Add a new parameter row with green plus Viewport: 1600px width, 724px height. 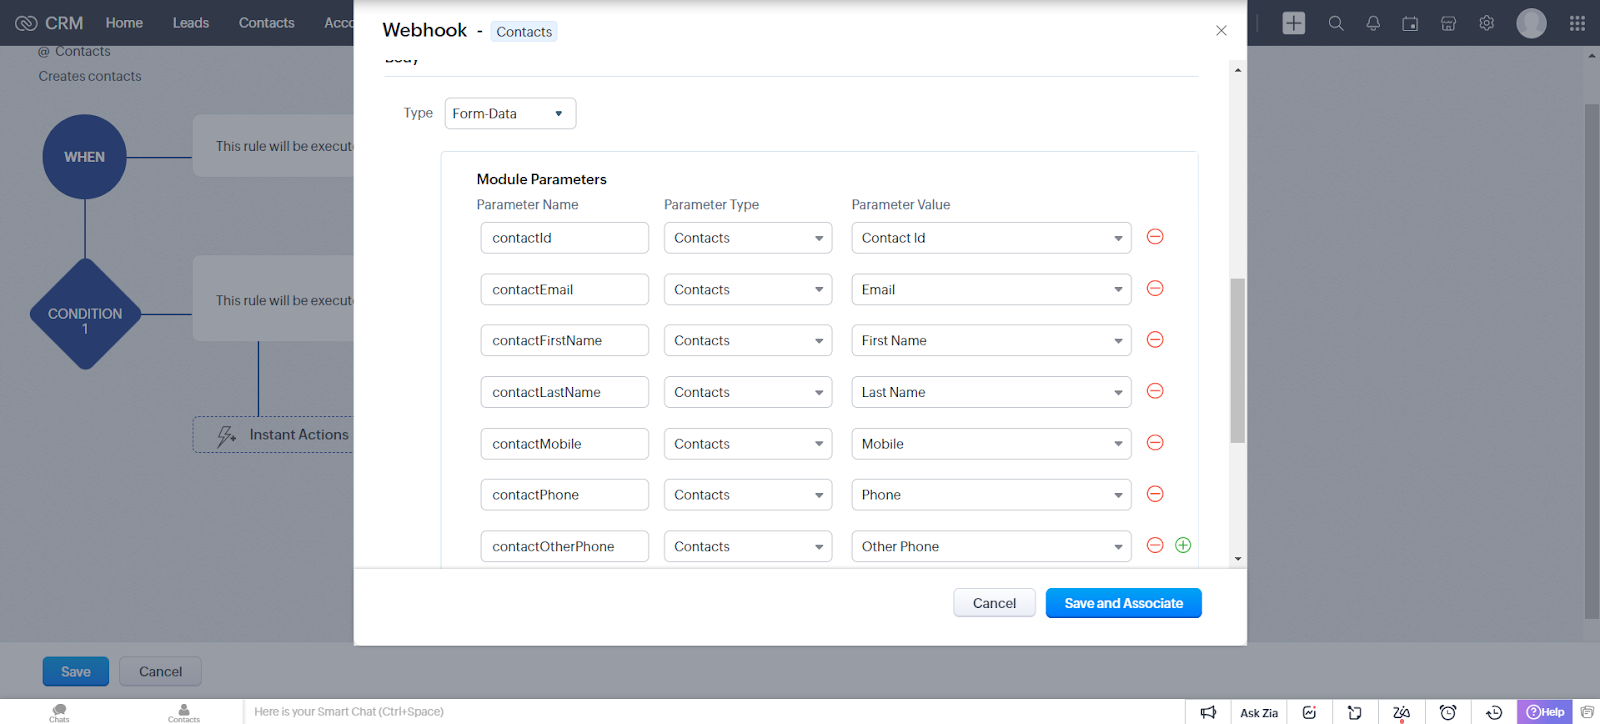[x=1183, y=545]
